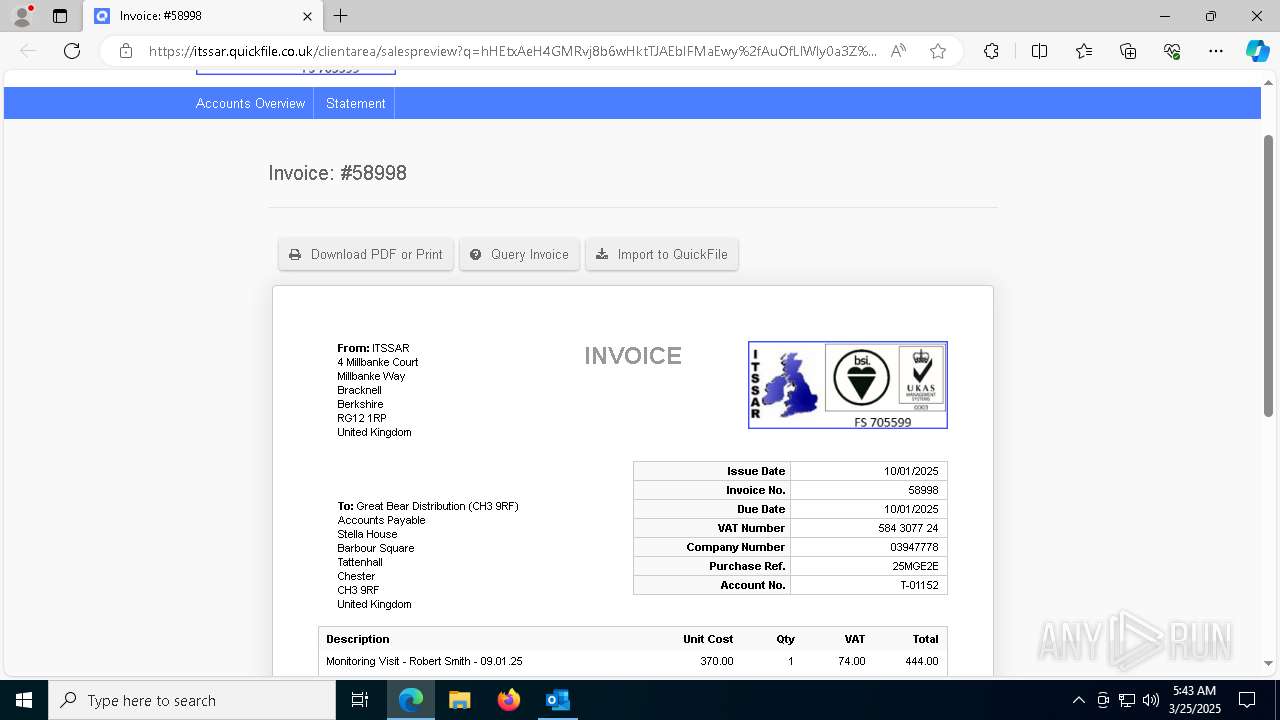Select Company Number value 03947778
Image resolution: width=1280 pixels, height=720 pixels.
tap(914, 547)
